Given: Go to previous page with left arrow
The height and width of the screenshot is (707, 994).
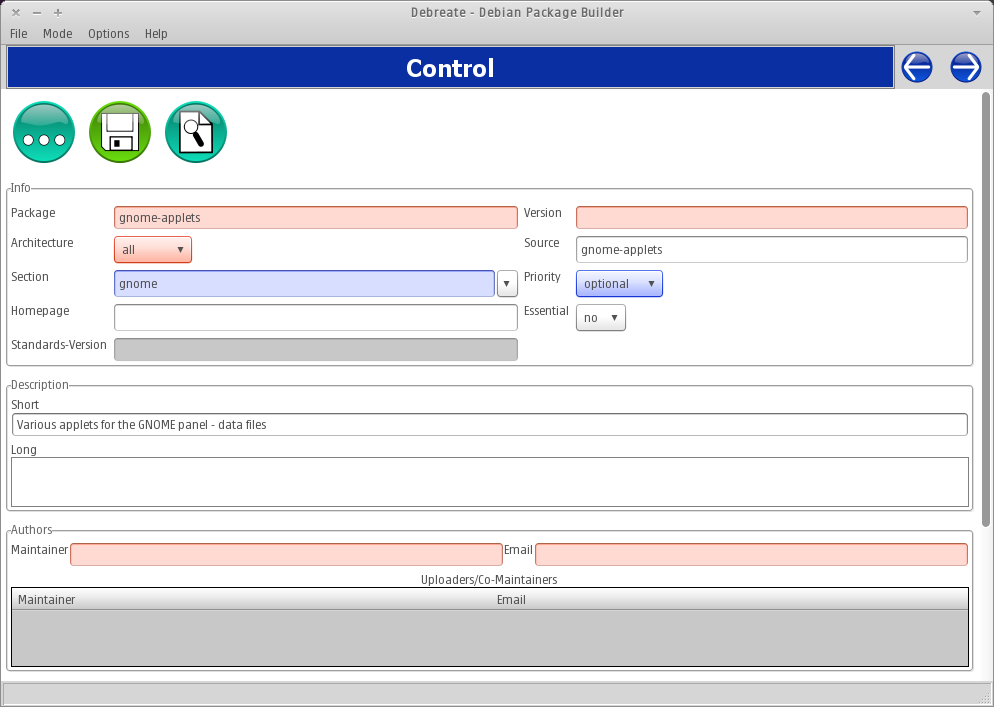Looking at the screenshot, I should pos(917,67).
